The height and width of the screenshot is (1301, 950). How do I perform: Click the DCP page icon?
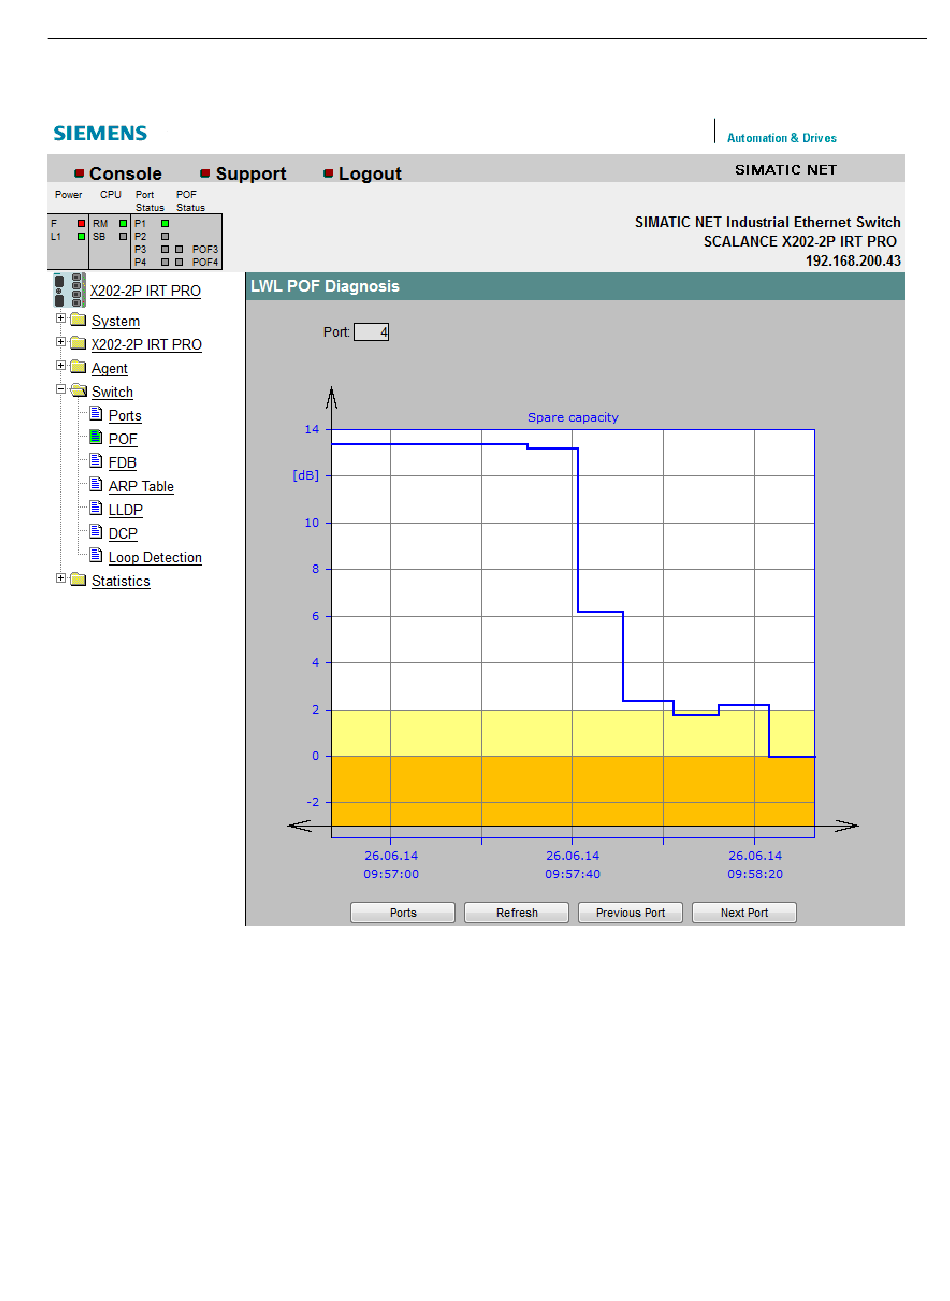pyautogui.click(x=96, y=532)
